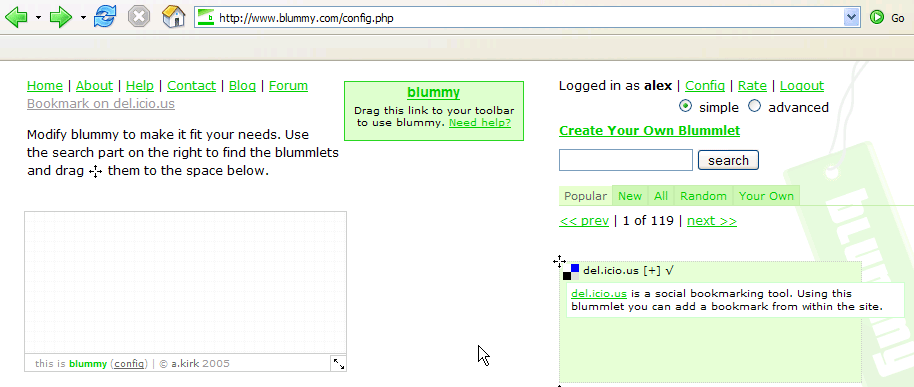This screenshot has width=914, height=387.
Task: Click the green Go button icon
Action: tap(877, 17)
